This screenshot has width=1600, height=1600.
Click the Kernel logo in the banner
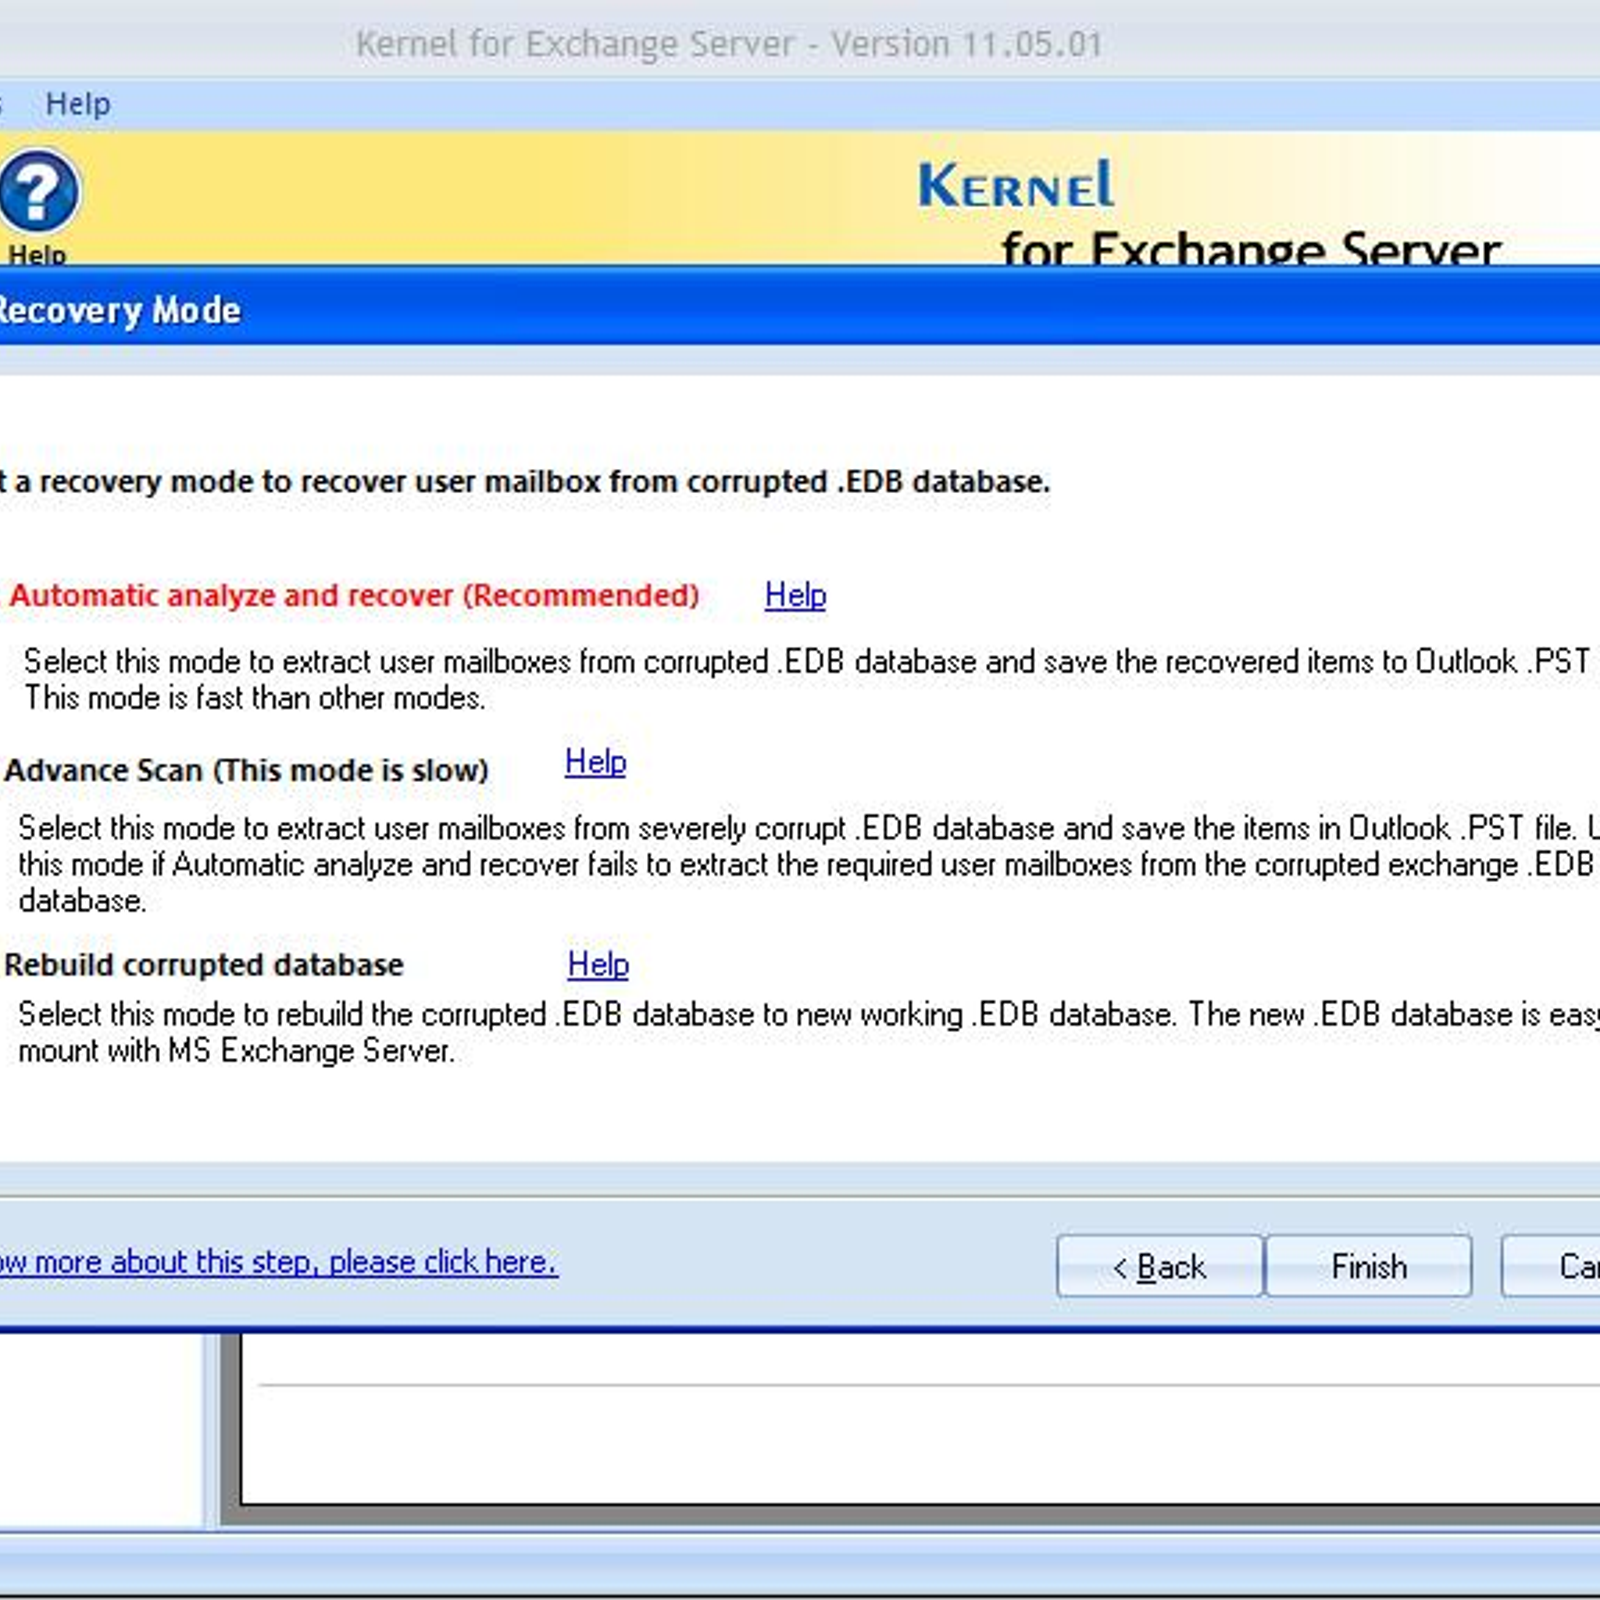pos(1016,185)
